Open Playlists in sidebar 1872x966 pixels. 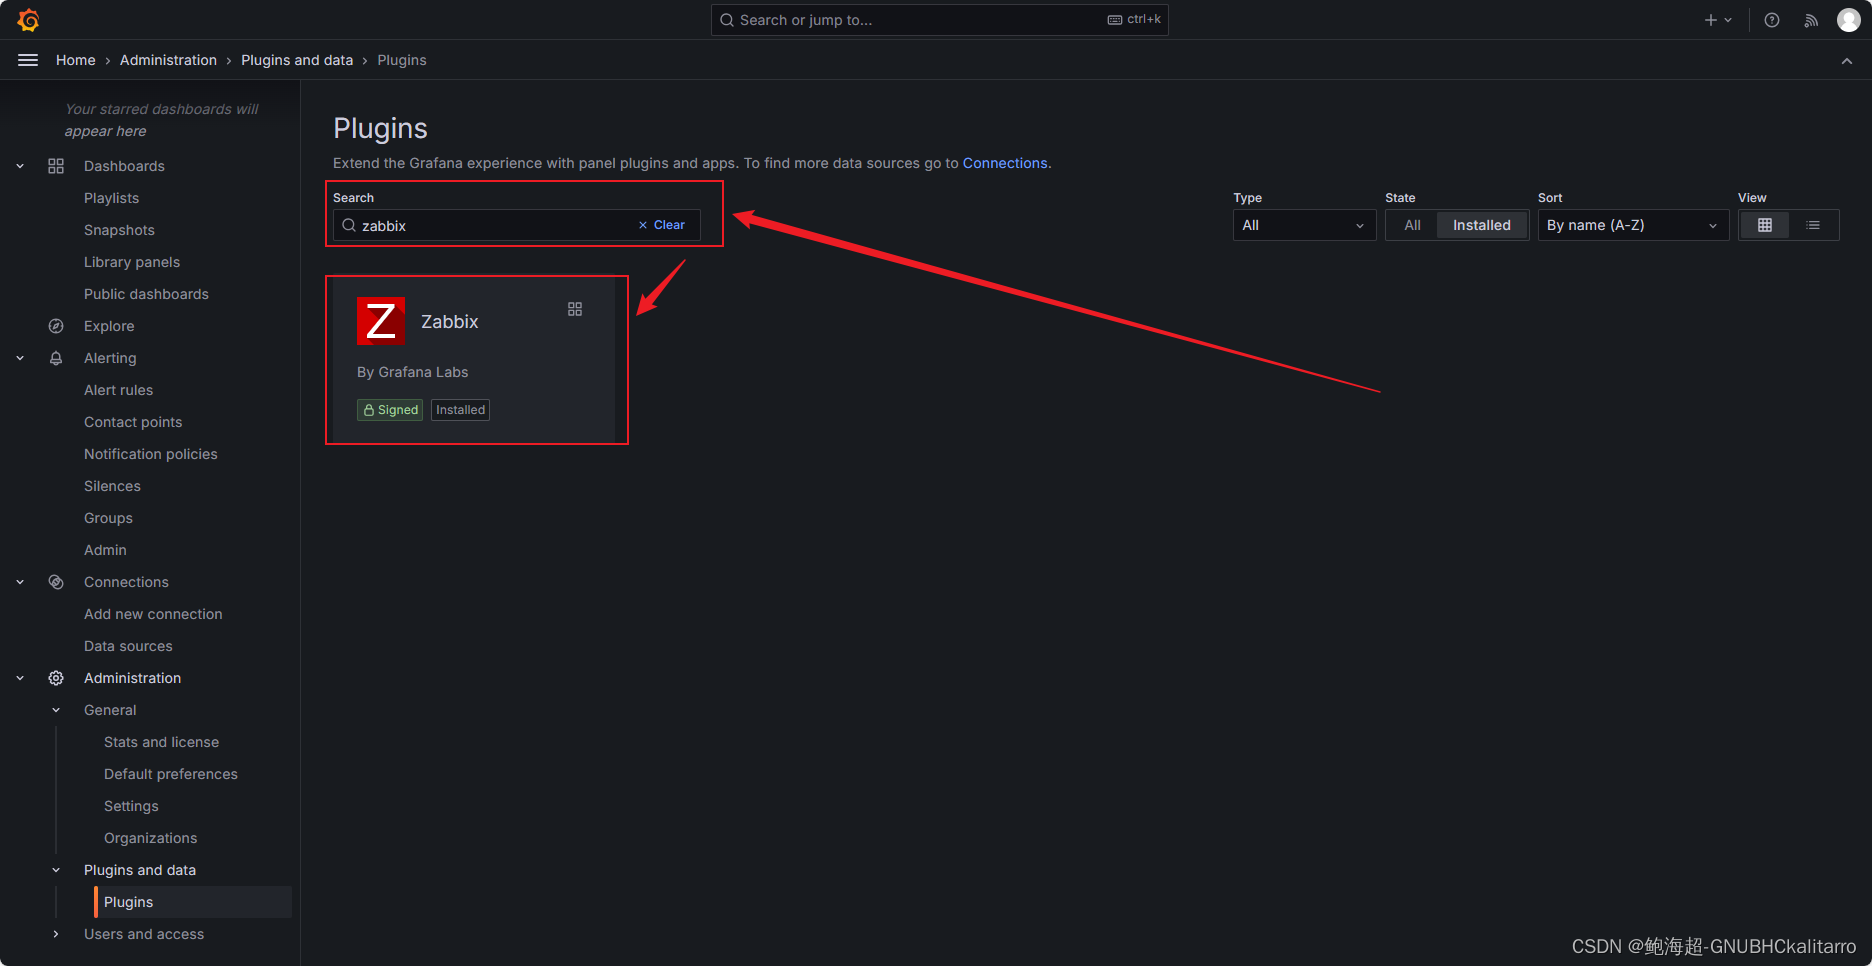click(111, 198)
